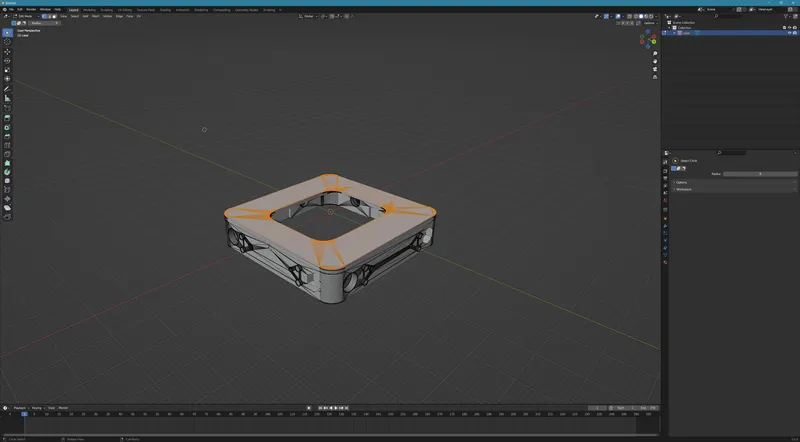The image size is (800, 442).
Task: Click the viewport zoom magnifier icon
Action: tap(655, 54)
